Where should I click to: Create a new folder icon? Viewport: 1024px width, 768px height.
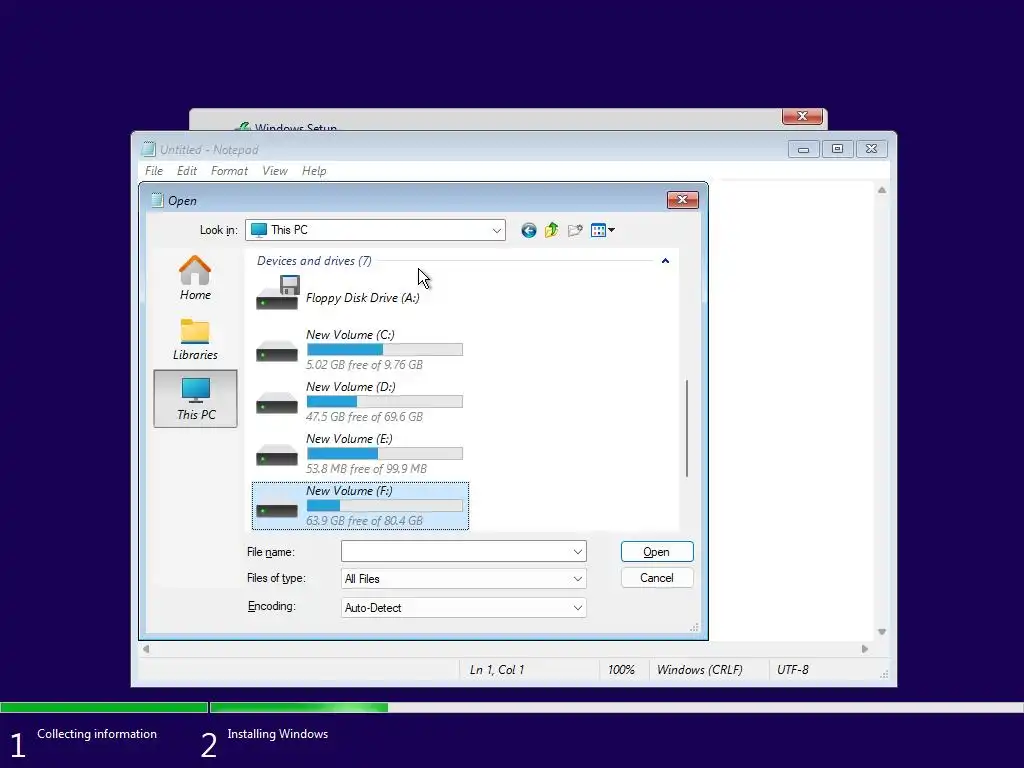coord(575,230)
